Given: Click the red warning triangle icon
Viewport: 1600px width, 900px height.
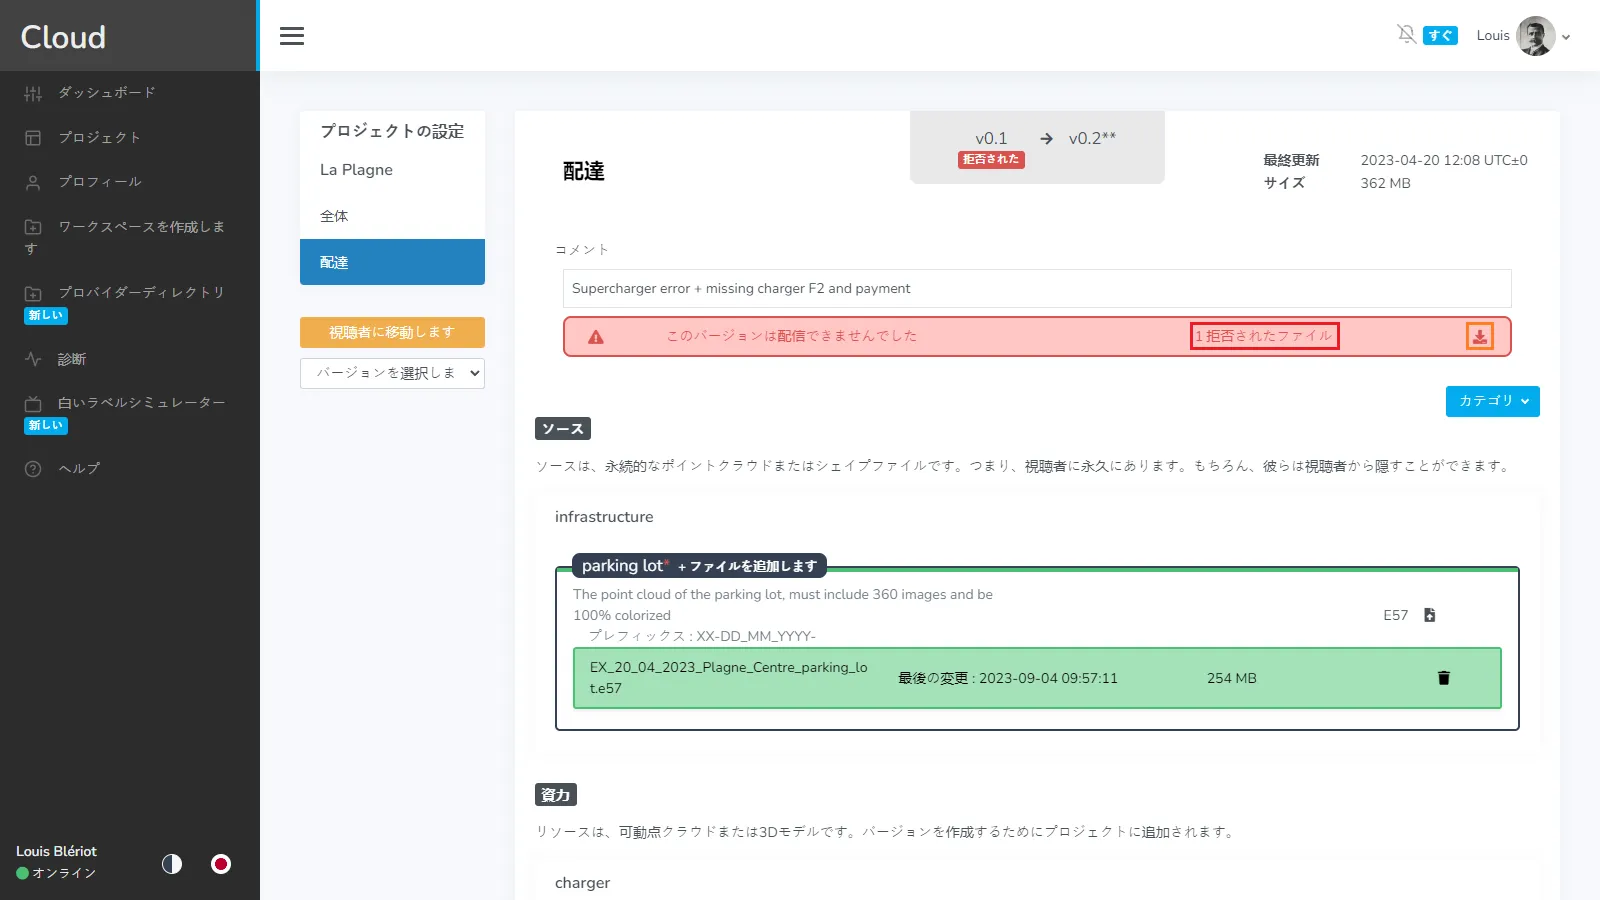Looking at the screenshot, I should (596, 337).
